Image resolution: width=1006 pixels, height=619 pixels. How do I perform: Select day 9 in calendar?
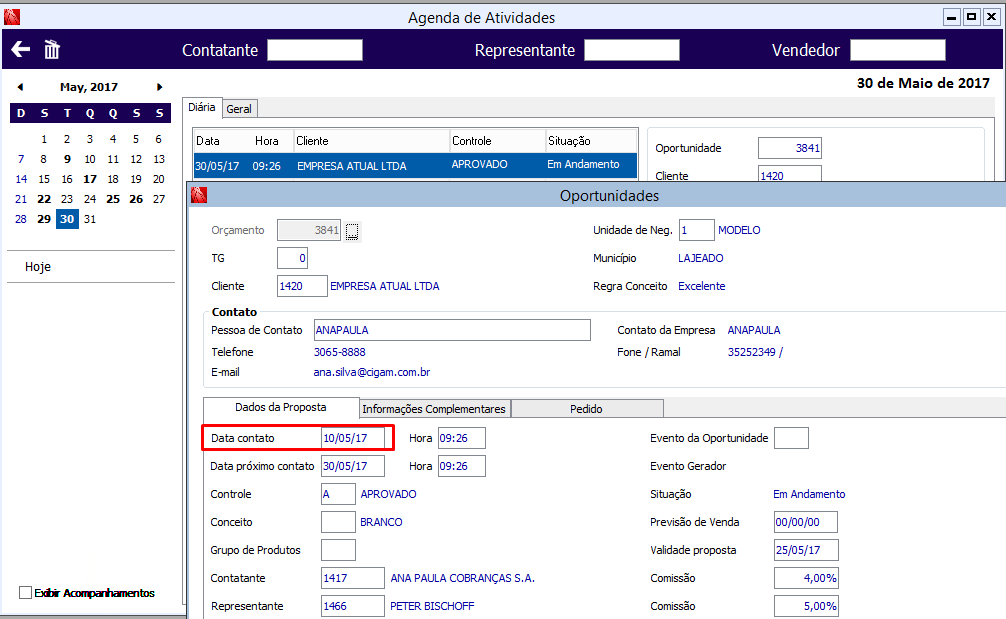click(x=67, y=159)
